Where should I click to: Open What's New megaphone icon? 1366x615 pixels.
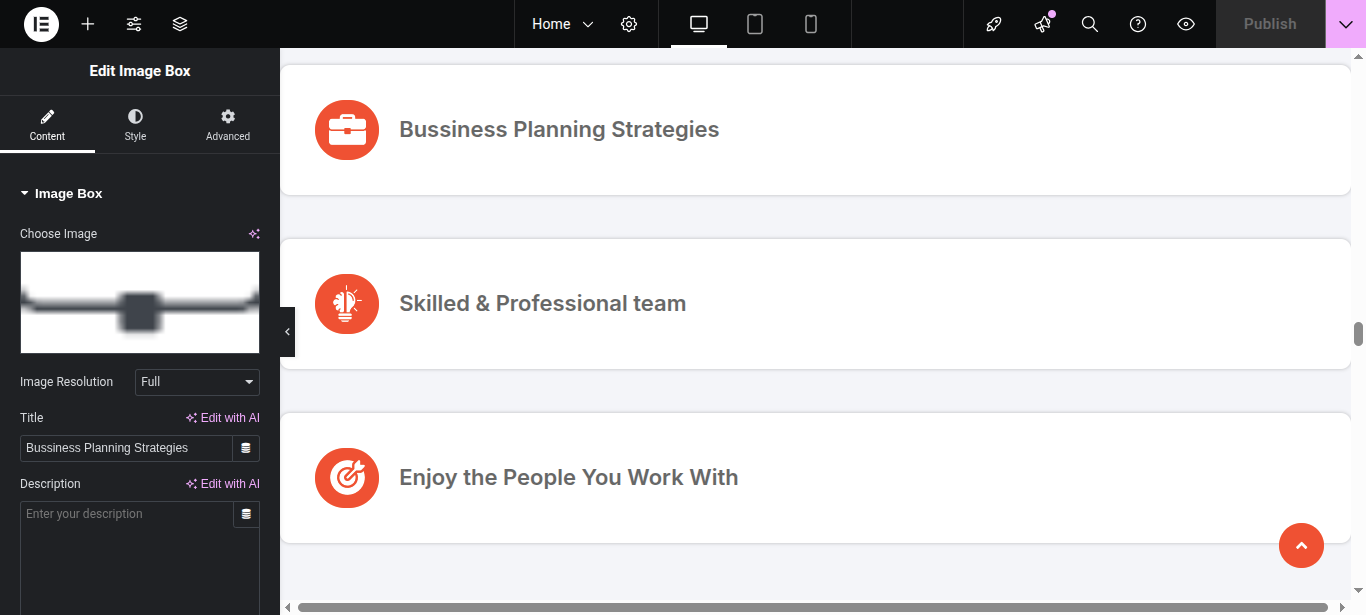point(1043,24)
